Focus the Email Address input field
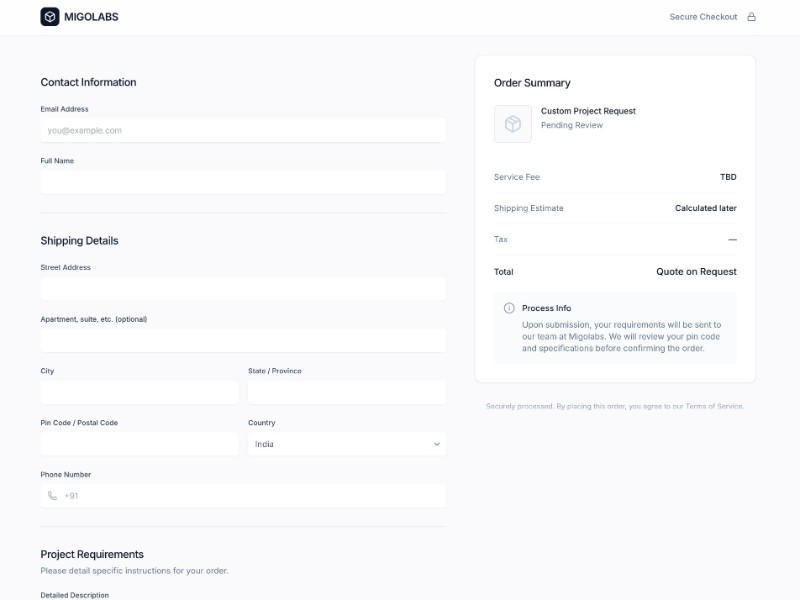 coord(243,130)
